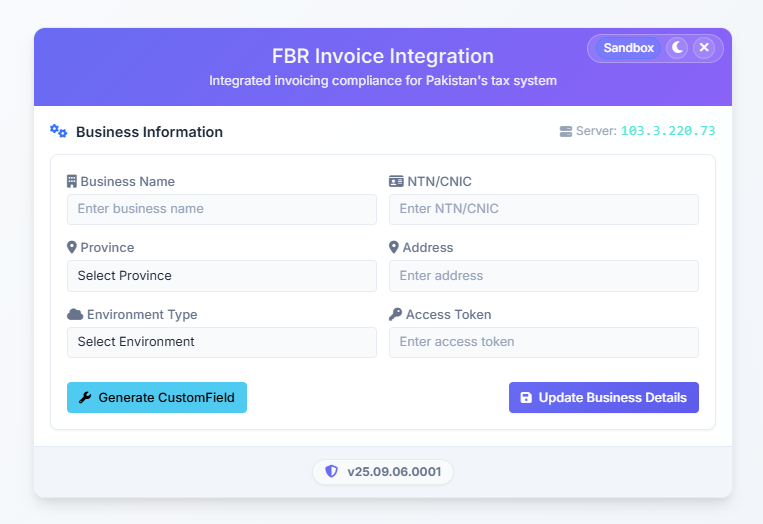The width and height of the screenshot is (763, 524).
Task: Click the server IP 103.3.220.73
Action: [668, 131]
